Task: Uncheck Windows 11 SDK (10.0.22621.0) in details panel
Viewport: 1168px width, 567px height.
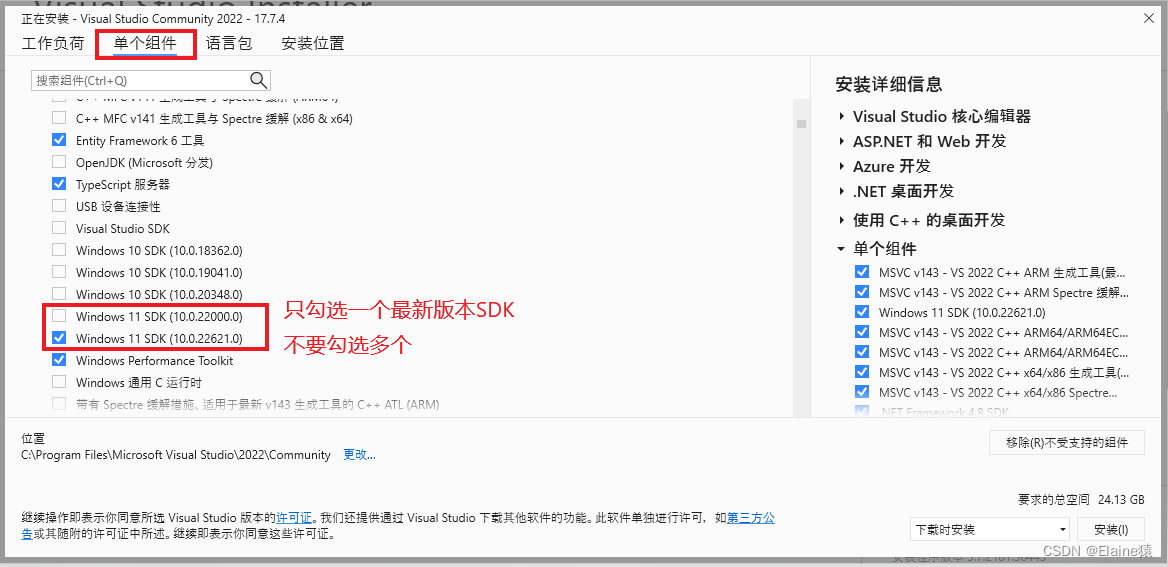Action: (x=862, y=311)
